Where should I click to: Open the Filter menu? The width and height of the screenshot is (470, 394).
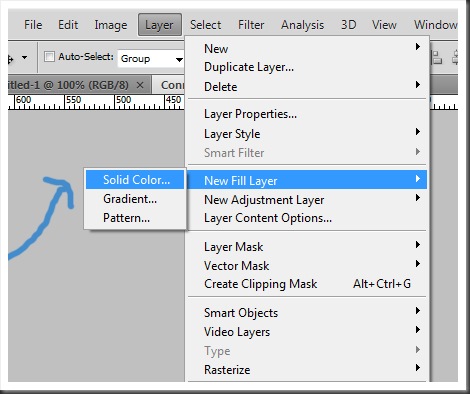[251, 25]
